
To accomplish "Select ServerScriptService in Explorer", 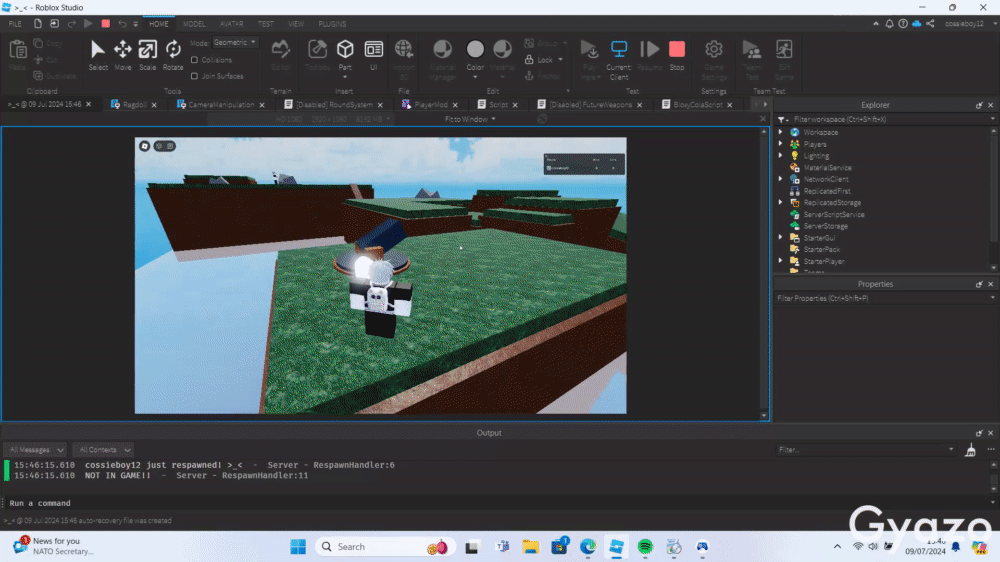I will (834, 214).
